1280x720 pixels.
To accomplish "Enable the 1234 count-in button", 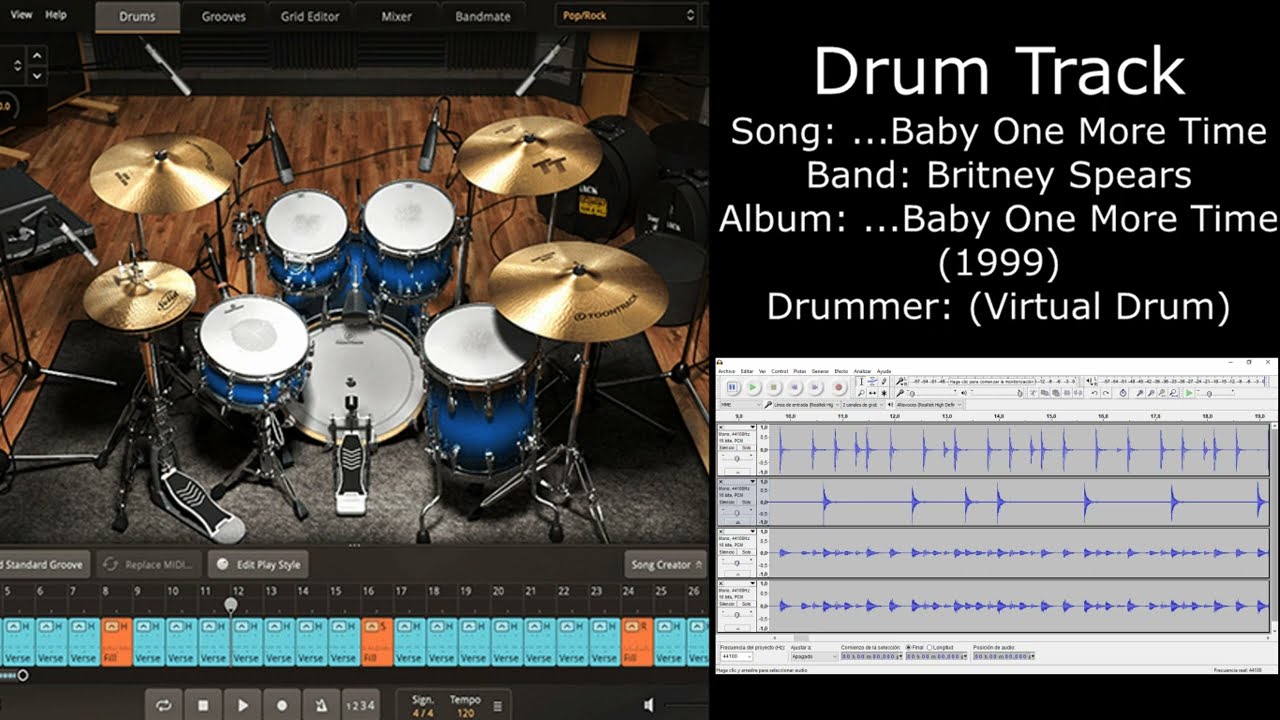I will (360, 705).
